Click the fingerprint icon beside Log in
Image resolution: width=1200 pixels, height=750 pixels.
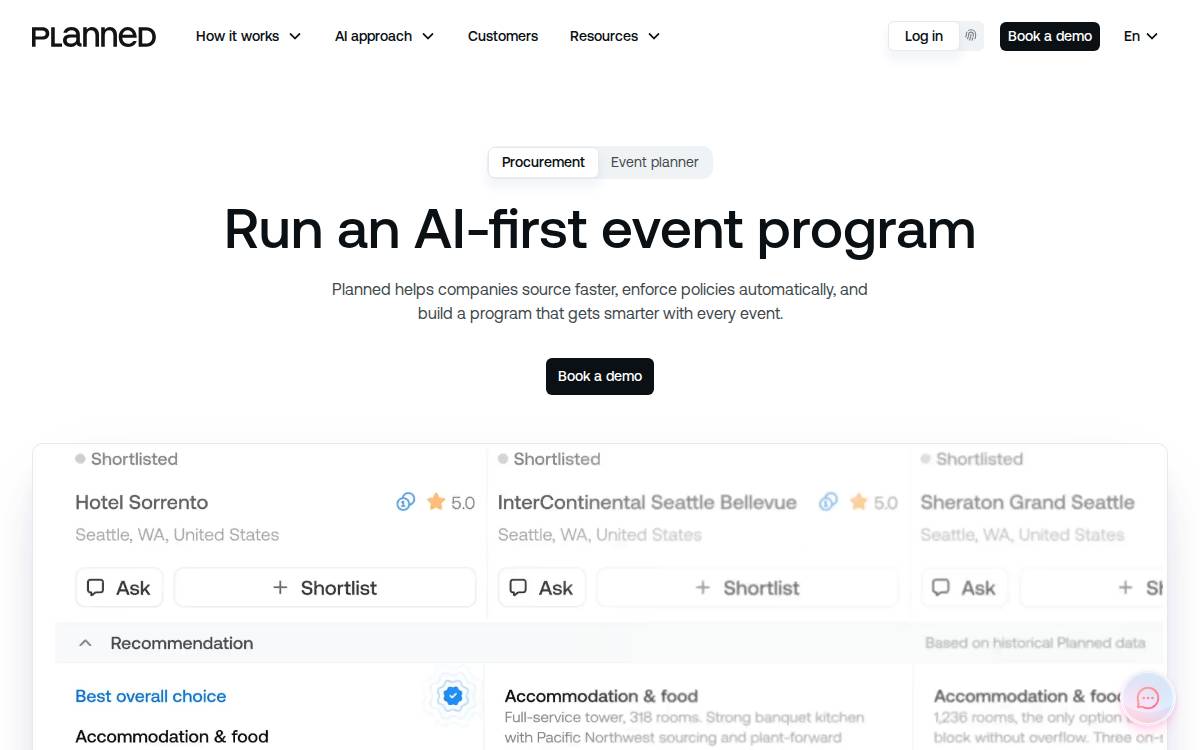[971, 36]
